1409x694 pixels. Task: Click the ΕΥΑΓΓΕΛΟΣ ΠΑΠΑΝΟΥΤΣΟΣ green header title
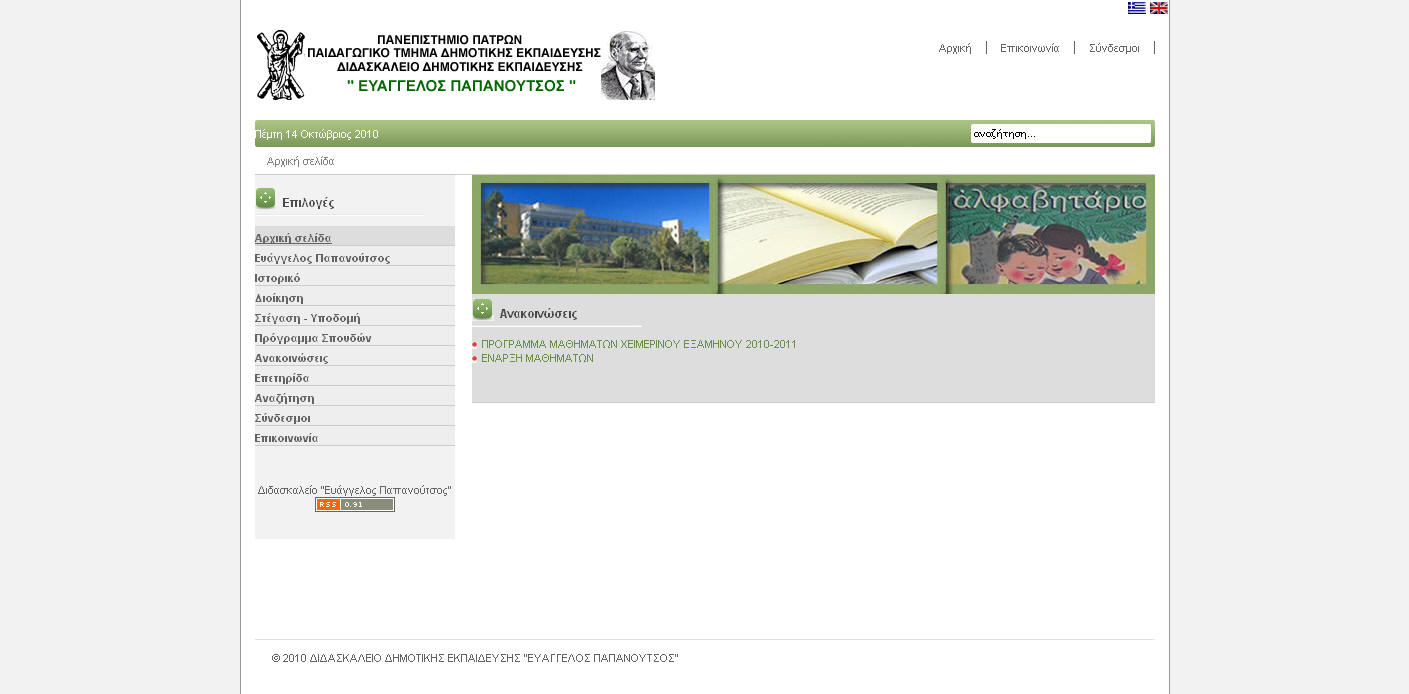tap(461, 86)
